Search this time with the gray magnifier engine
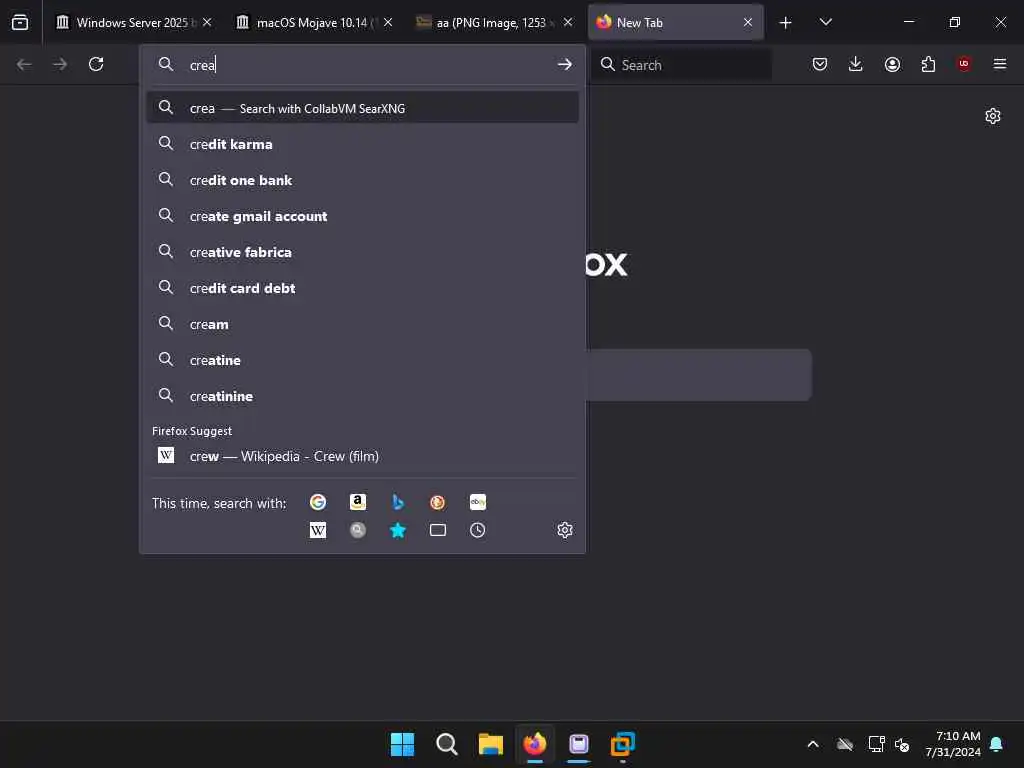The width and height of the screenshot is (1024, 768). 358,530
